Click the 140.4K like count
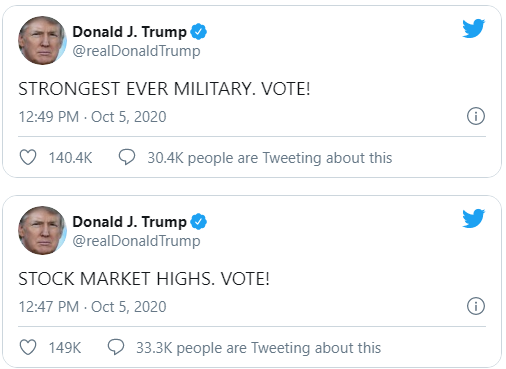The image size is (506, 369). click(70, 158)
